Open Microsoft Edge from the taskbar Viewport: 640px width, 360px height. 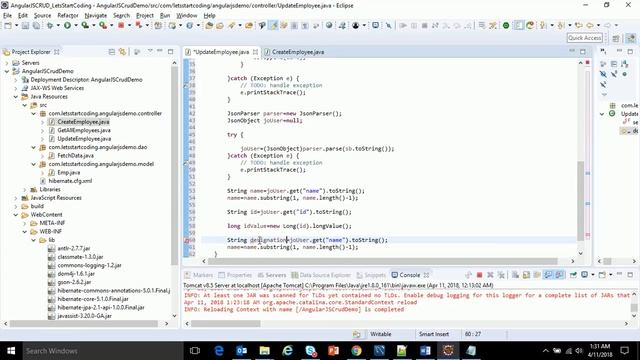point(219,351)
